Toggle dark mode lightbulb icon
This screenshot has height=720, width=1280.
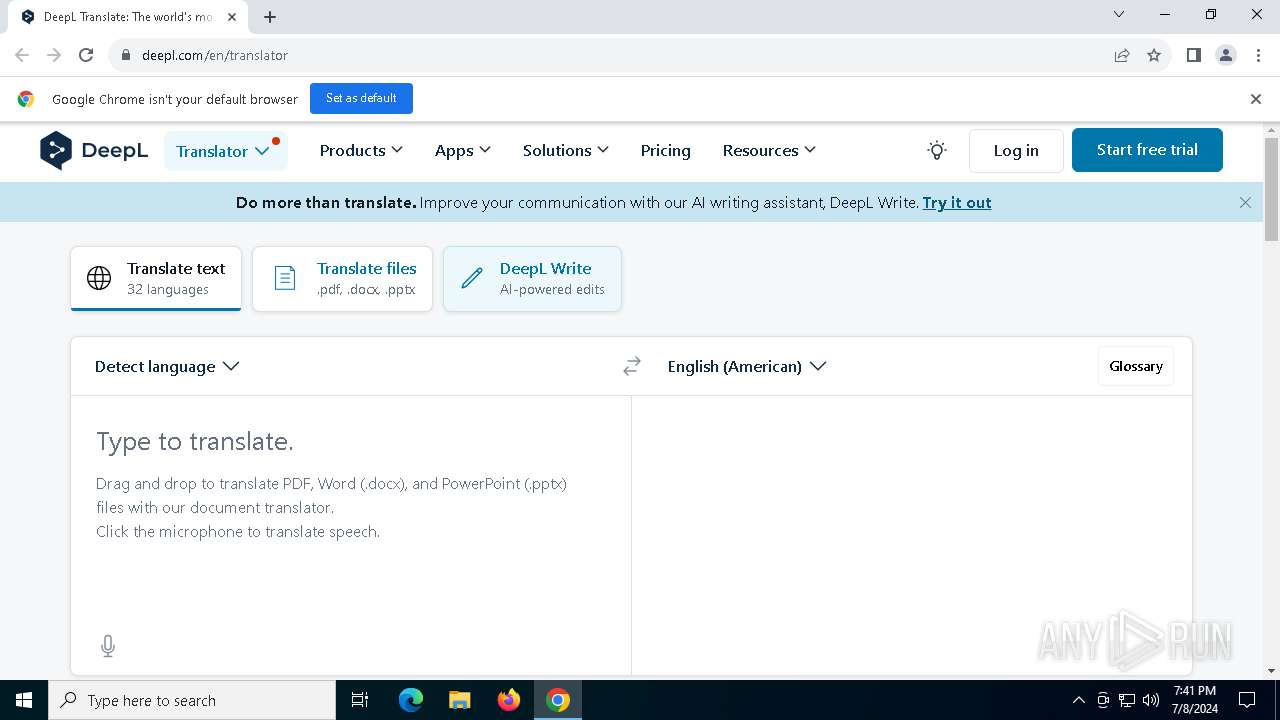(x=937, y=151)
